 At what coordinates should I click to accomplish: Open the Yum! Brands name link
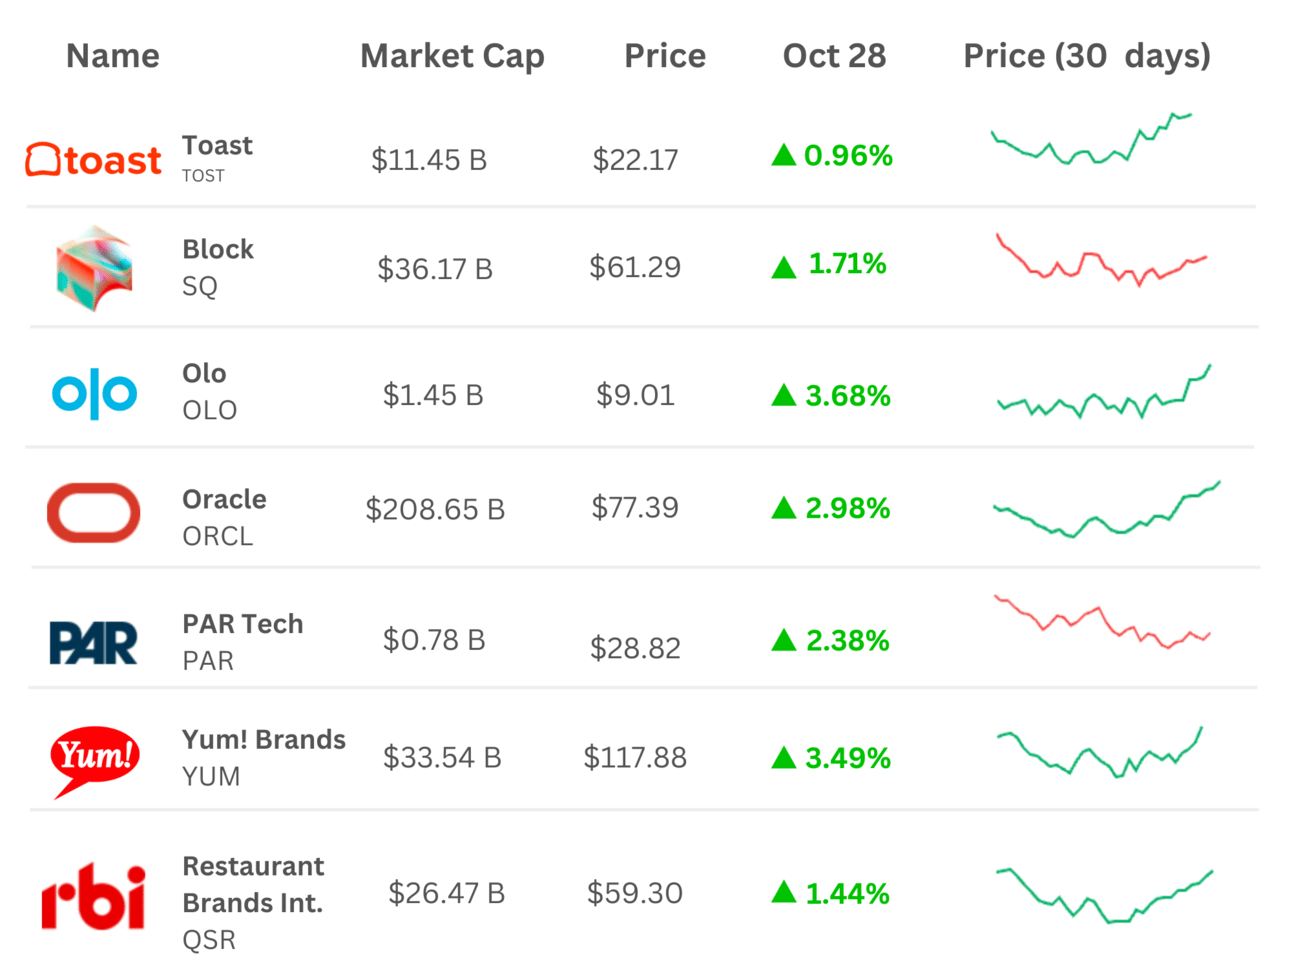[x=264, y=740]
